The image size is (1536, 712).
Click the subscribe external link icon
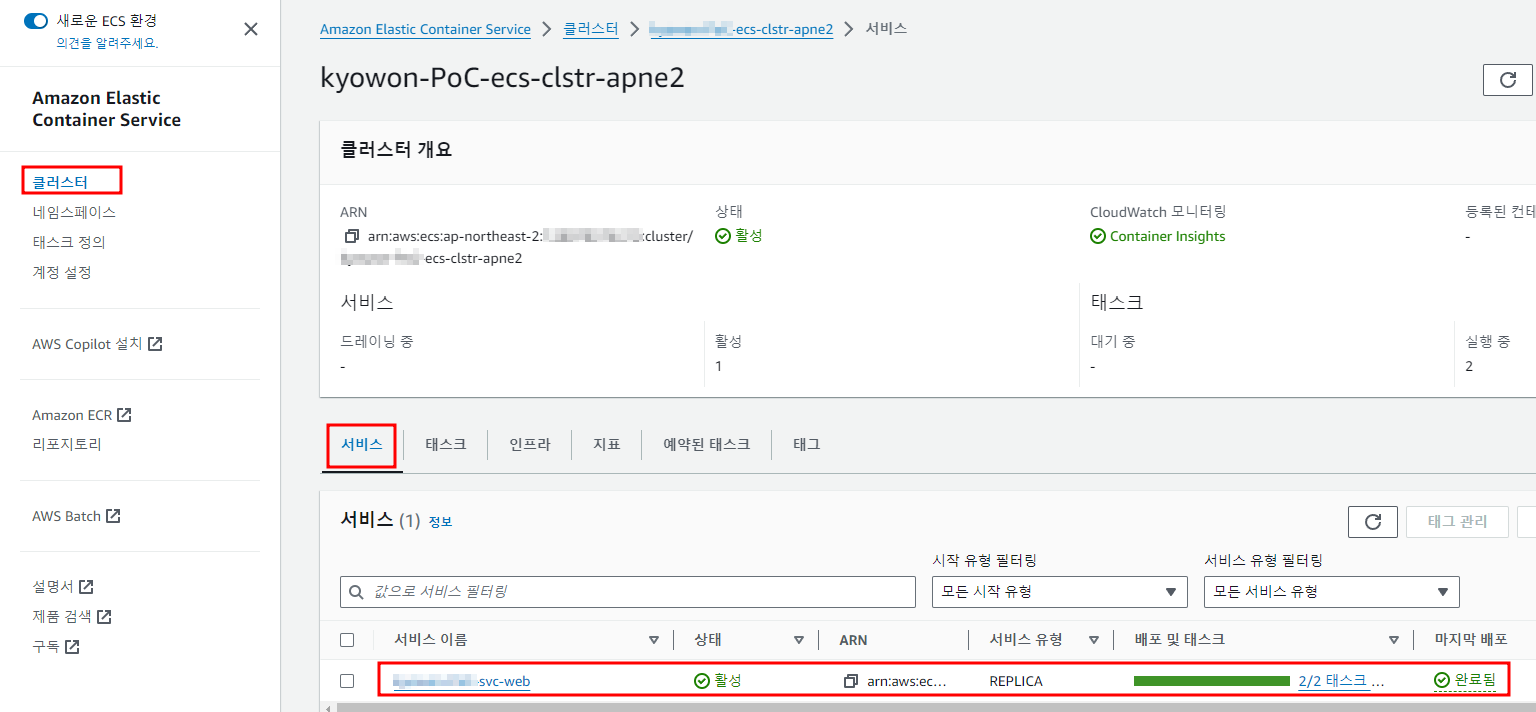click(72, 646)
